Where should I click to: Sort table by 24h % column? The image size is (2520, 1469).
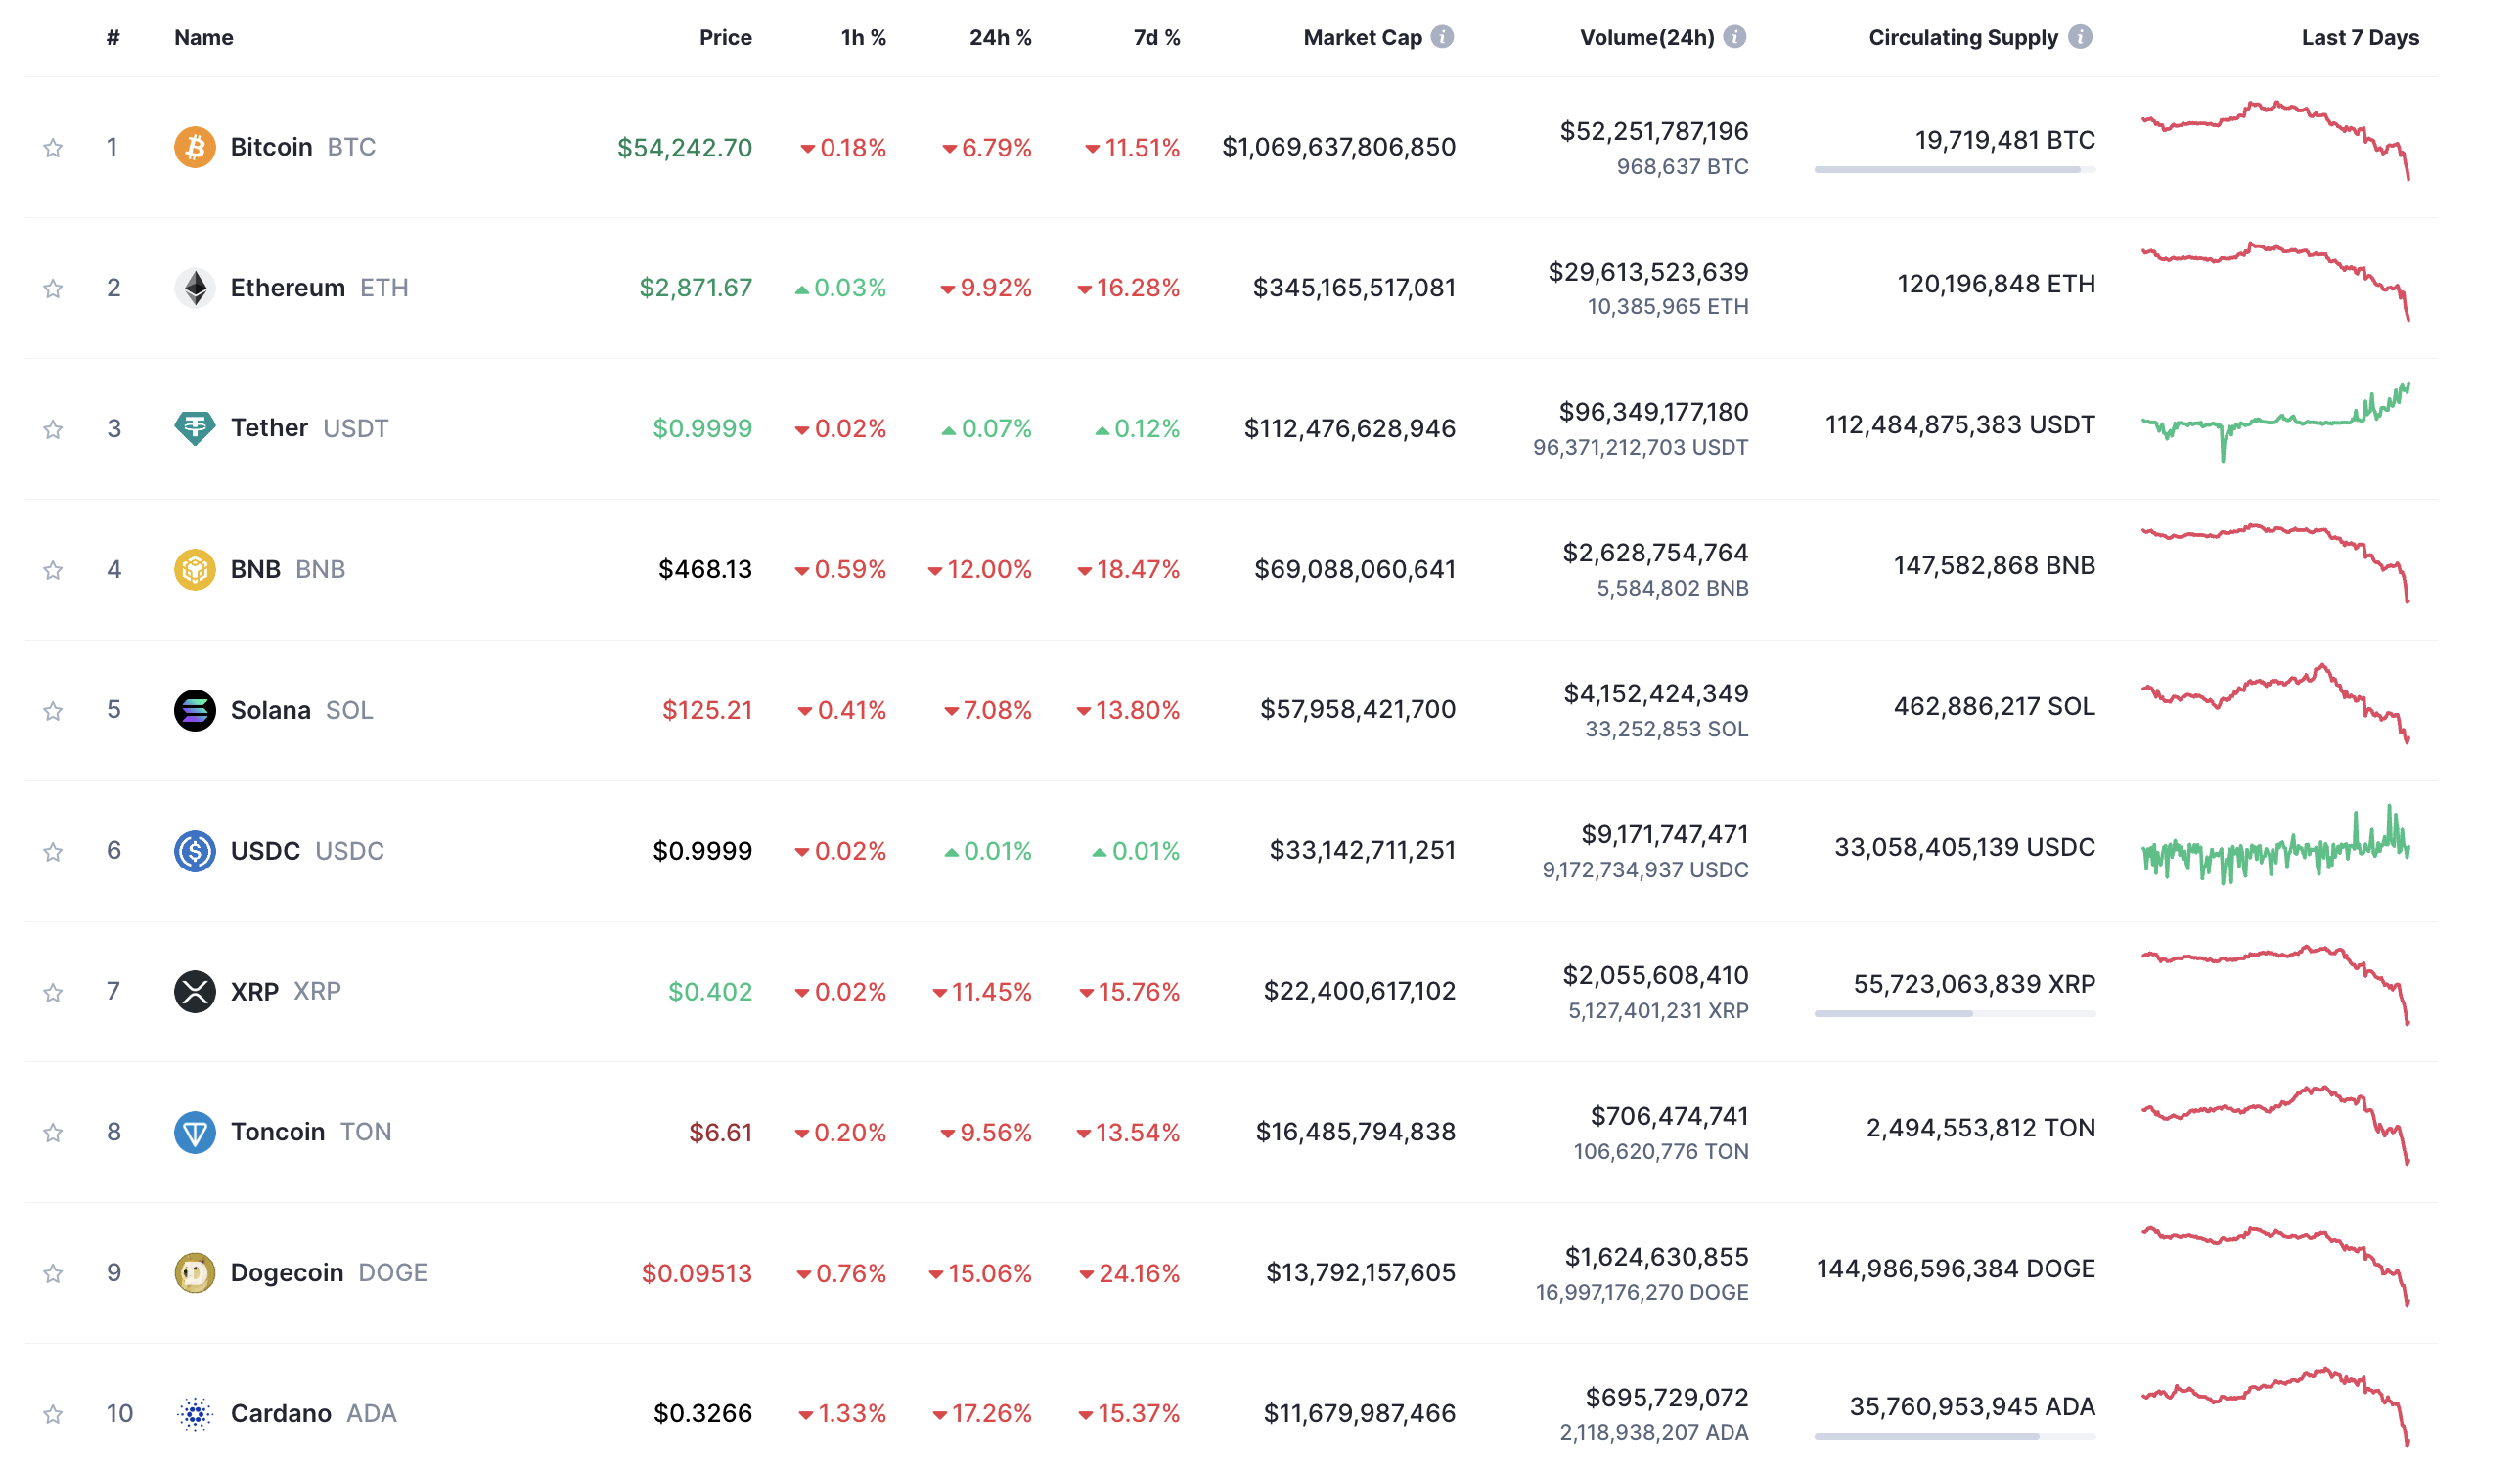point(999,38)
